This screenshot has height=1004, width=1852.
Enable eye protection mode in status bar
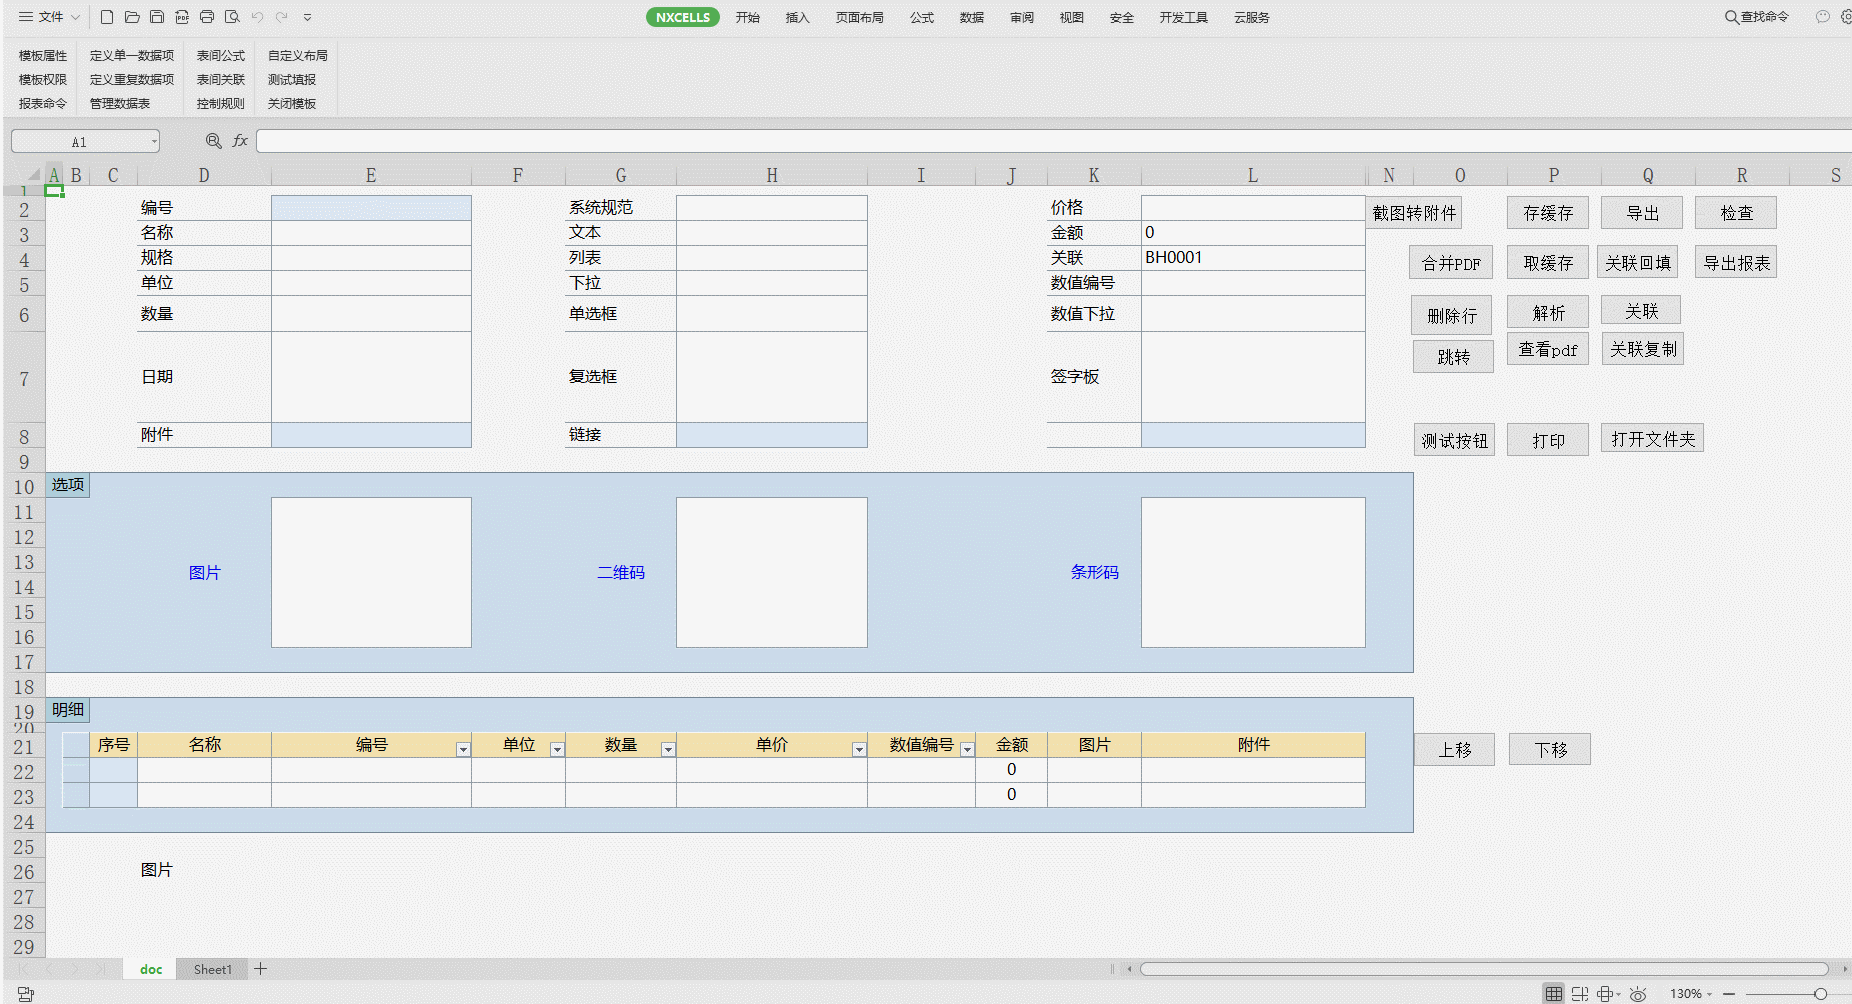point(1638,993)
